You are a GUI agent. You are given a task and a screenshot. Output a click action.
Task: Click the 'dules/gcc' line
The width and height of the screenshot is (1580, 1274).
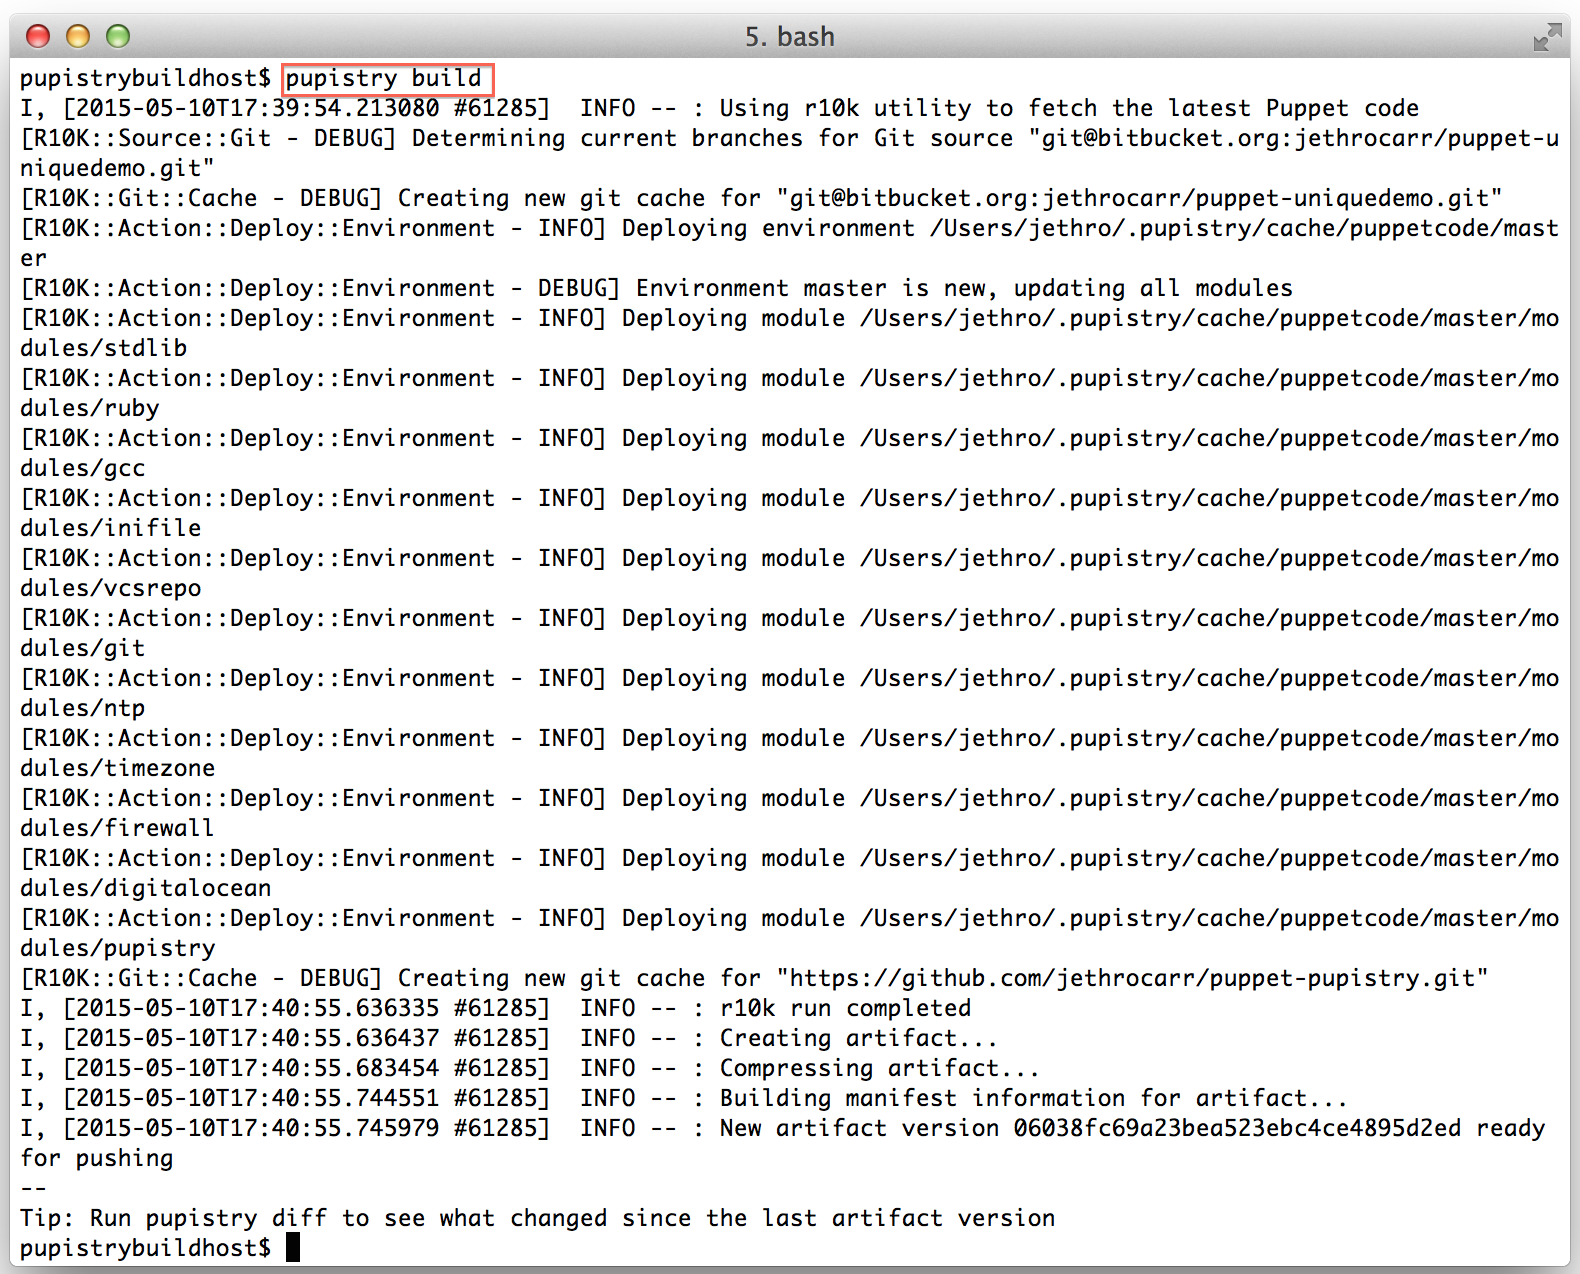pyautogui.click(x=82, y=468)
